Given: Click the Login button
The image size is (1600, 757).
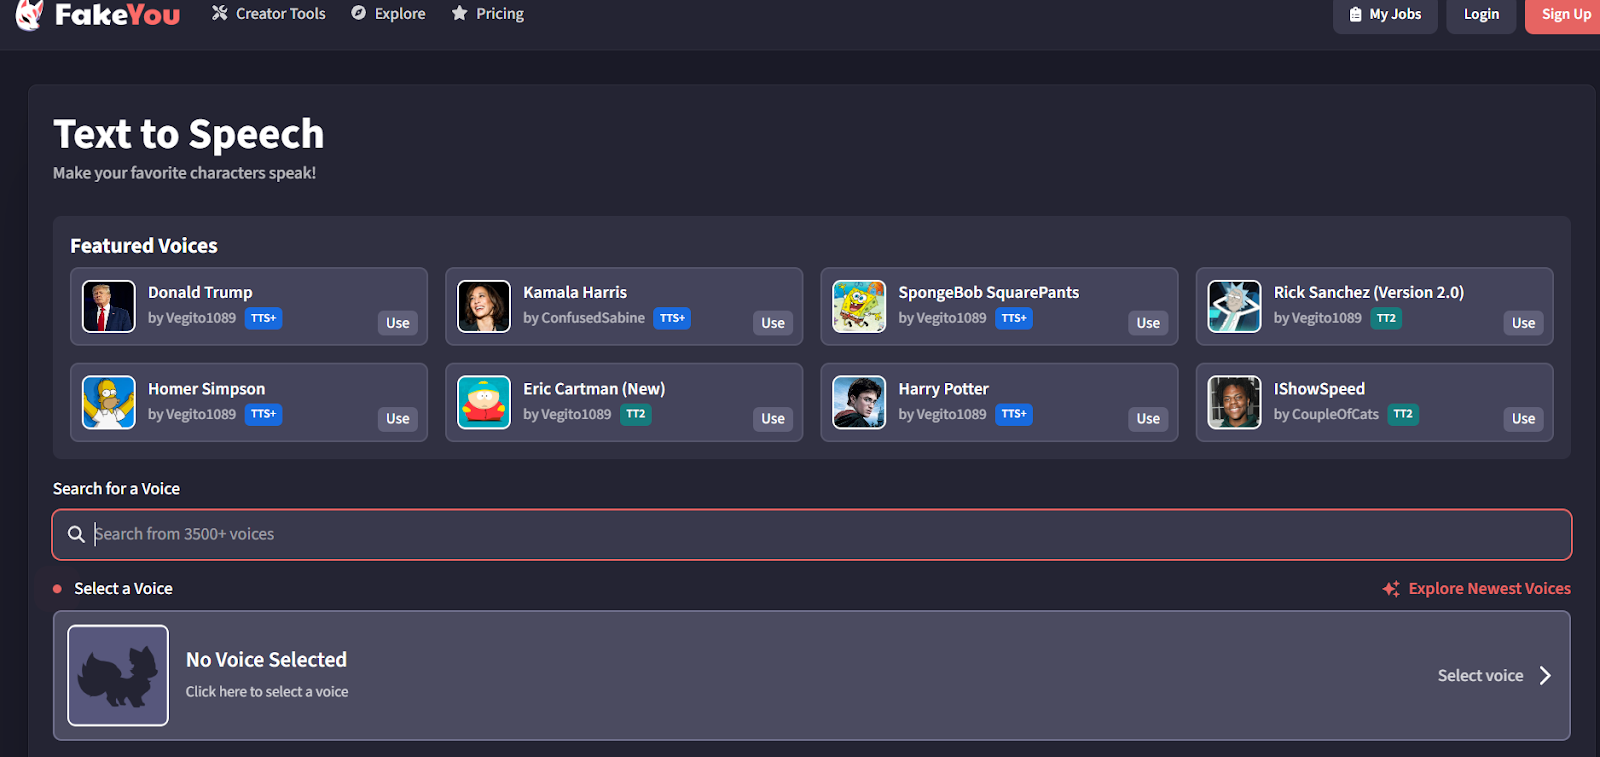Looking at the screenshot, I should [x=1481, y=15].
